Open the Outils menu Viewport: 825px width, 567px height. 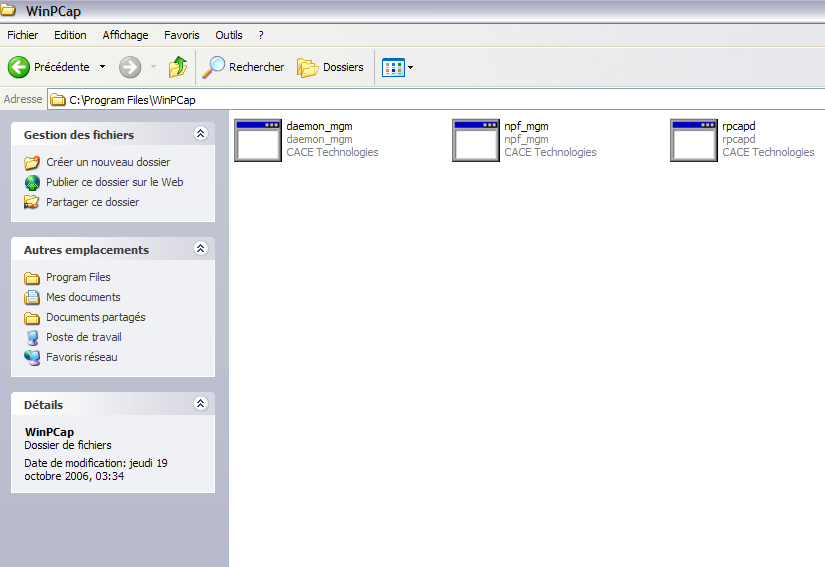click(x=229, y=35)
